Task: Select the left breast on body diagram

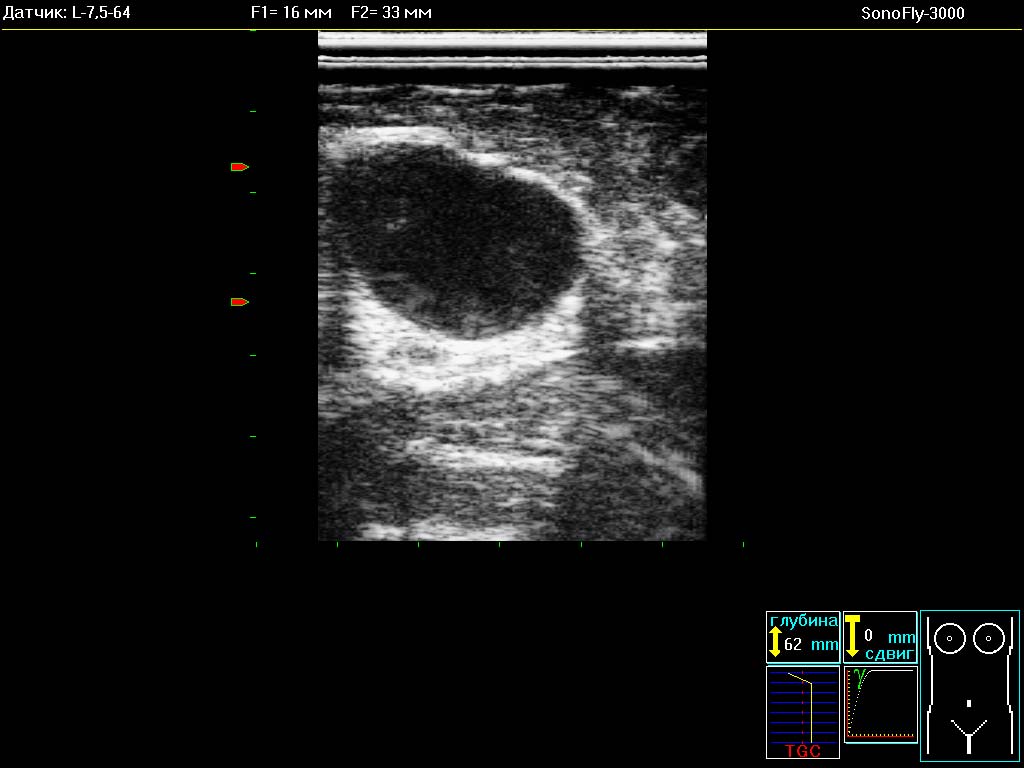Action: pos(950,637)
